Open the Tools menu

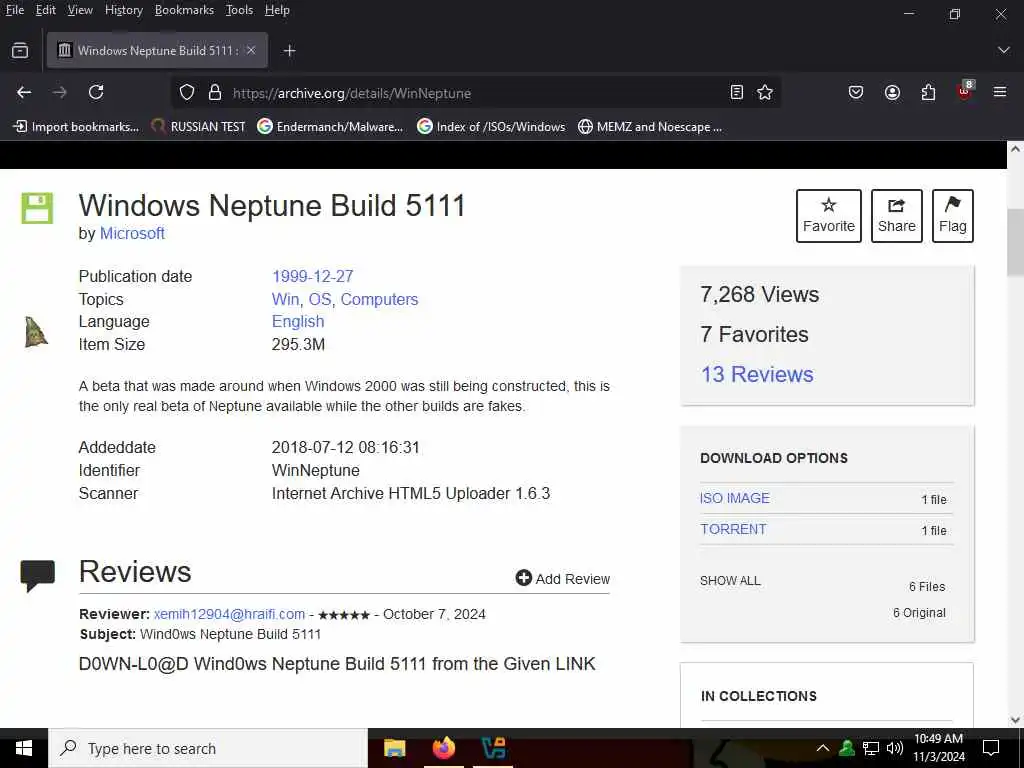tap(239, 10)
